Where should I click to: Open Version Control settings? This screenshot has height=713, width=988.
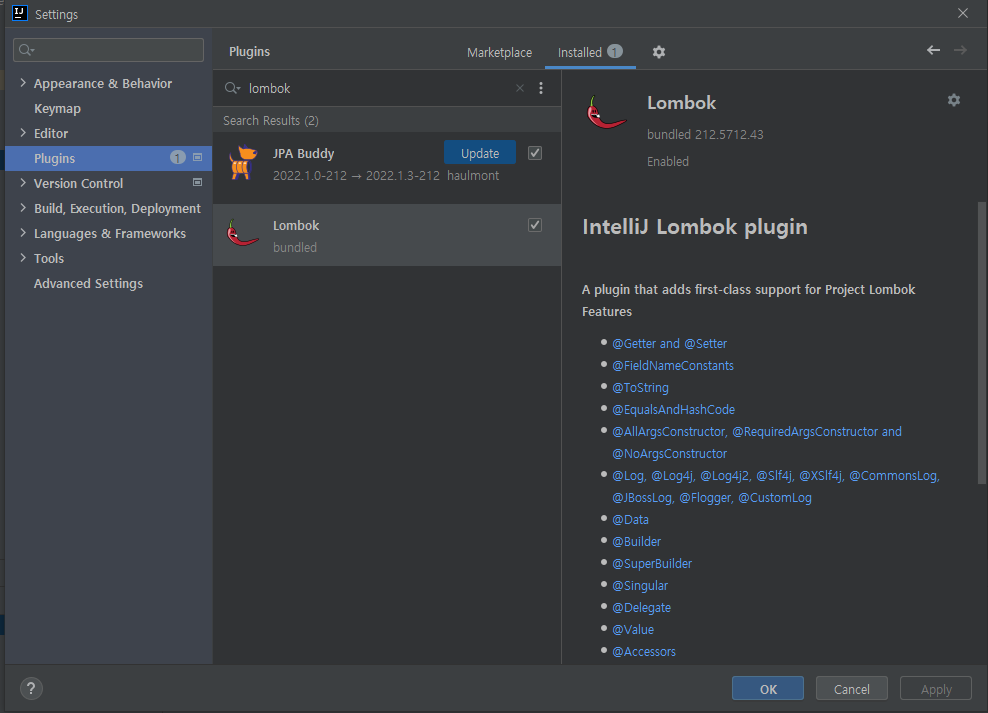point(78,183)
